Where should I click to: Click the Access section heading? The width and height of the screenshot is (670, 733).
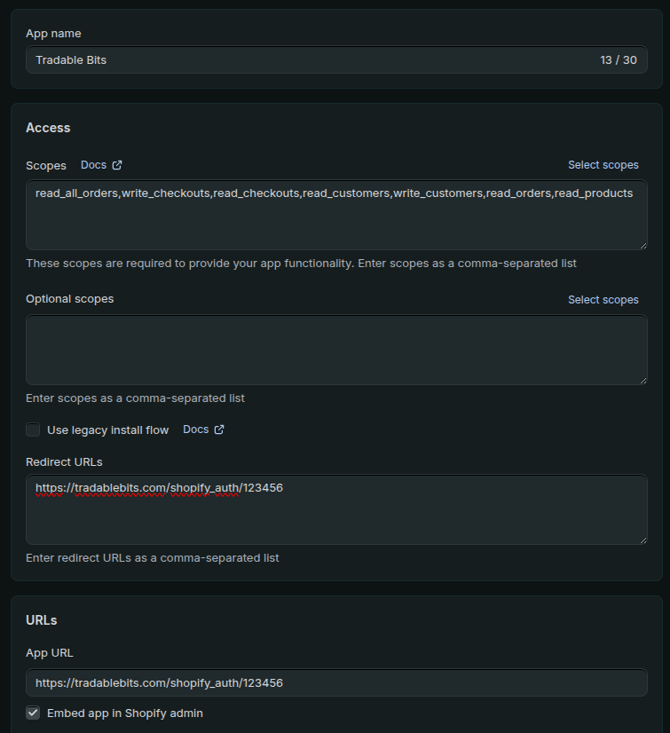[48, 128]
